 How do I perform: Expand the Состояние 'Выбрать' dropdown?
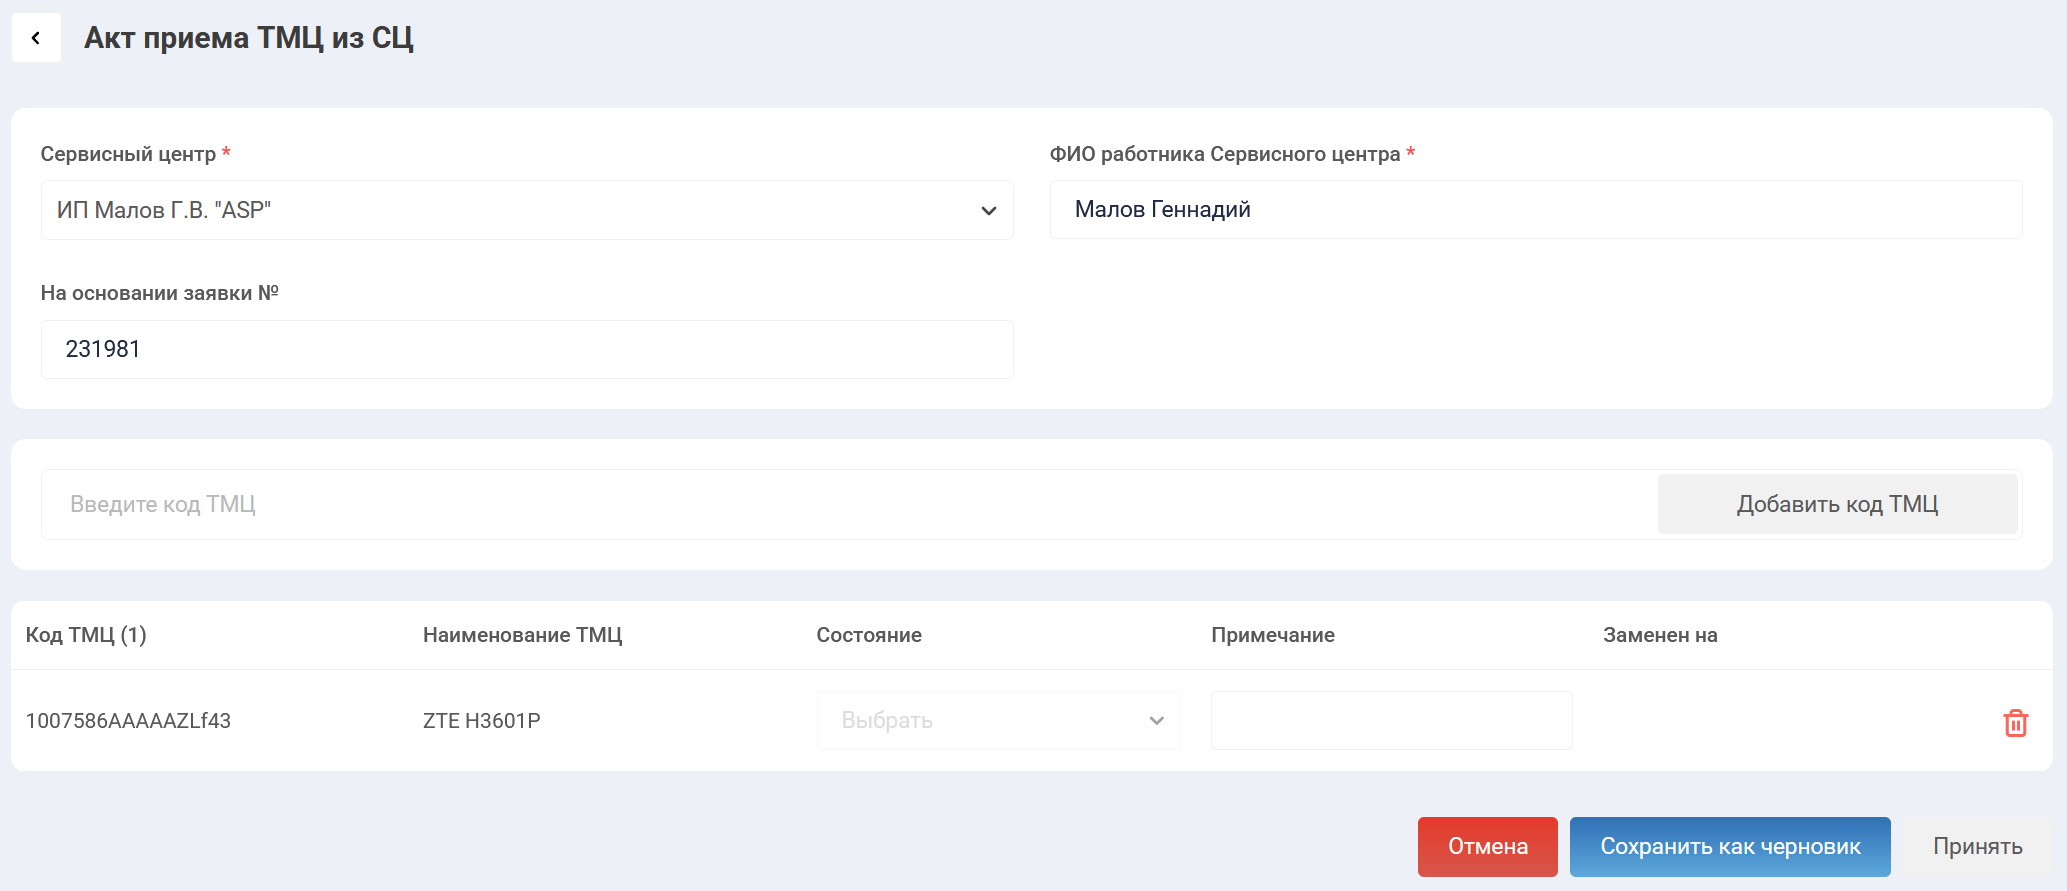(x=998, y=720)
